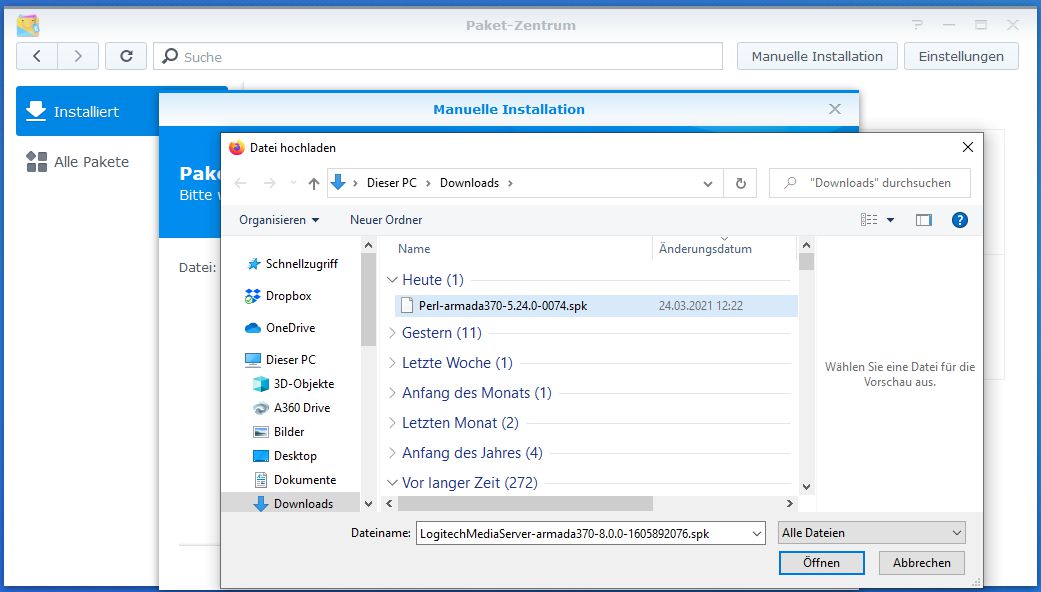1041x592 pixels.
Task: Open view options dropdown arrow
Action: [x=890, y=220]
